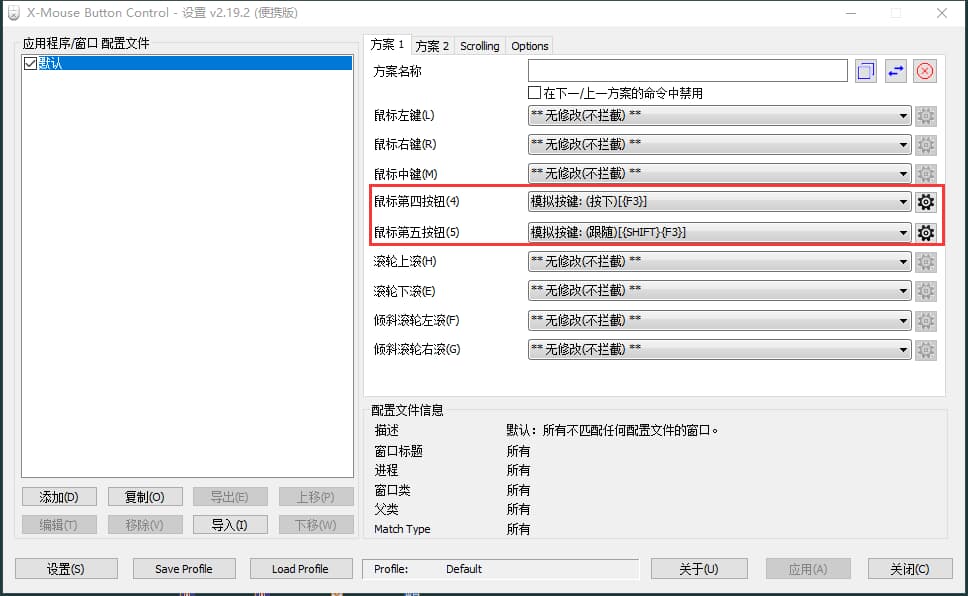Open the 鼠标第四按钮(4) action dropdown
This screenshot has width=968, height=596.
[x=719, y=201]
